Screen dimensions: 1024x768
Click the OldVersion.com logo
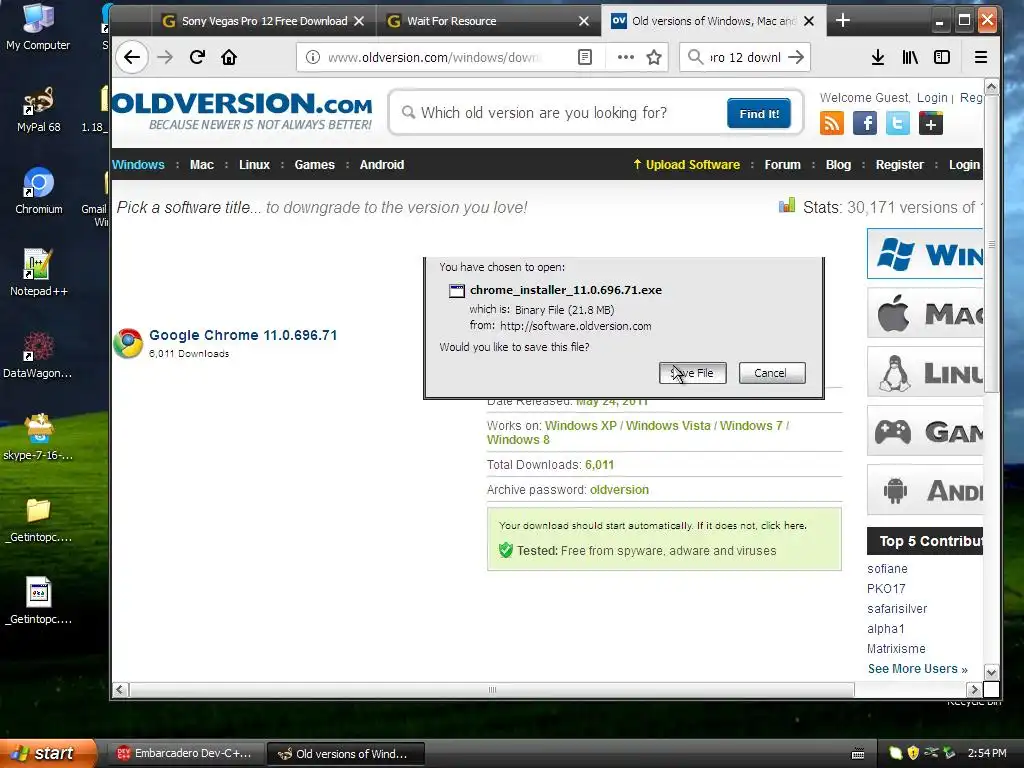coord(242,111)
